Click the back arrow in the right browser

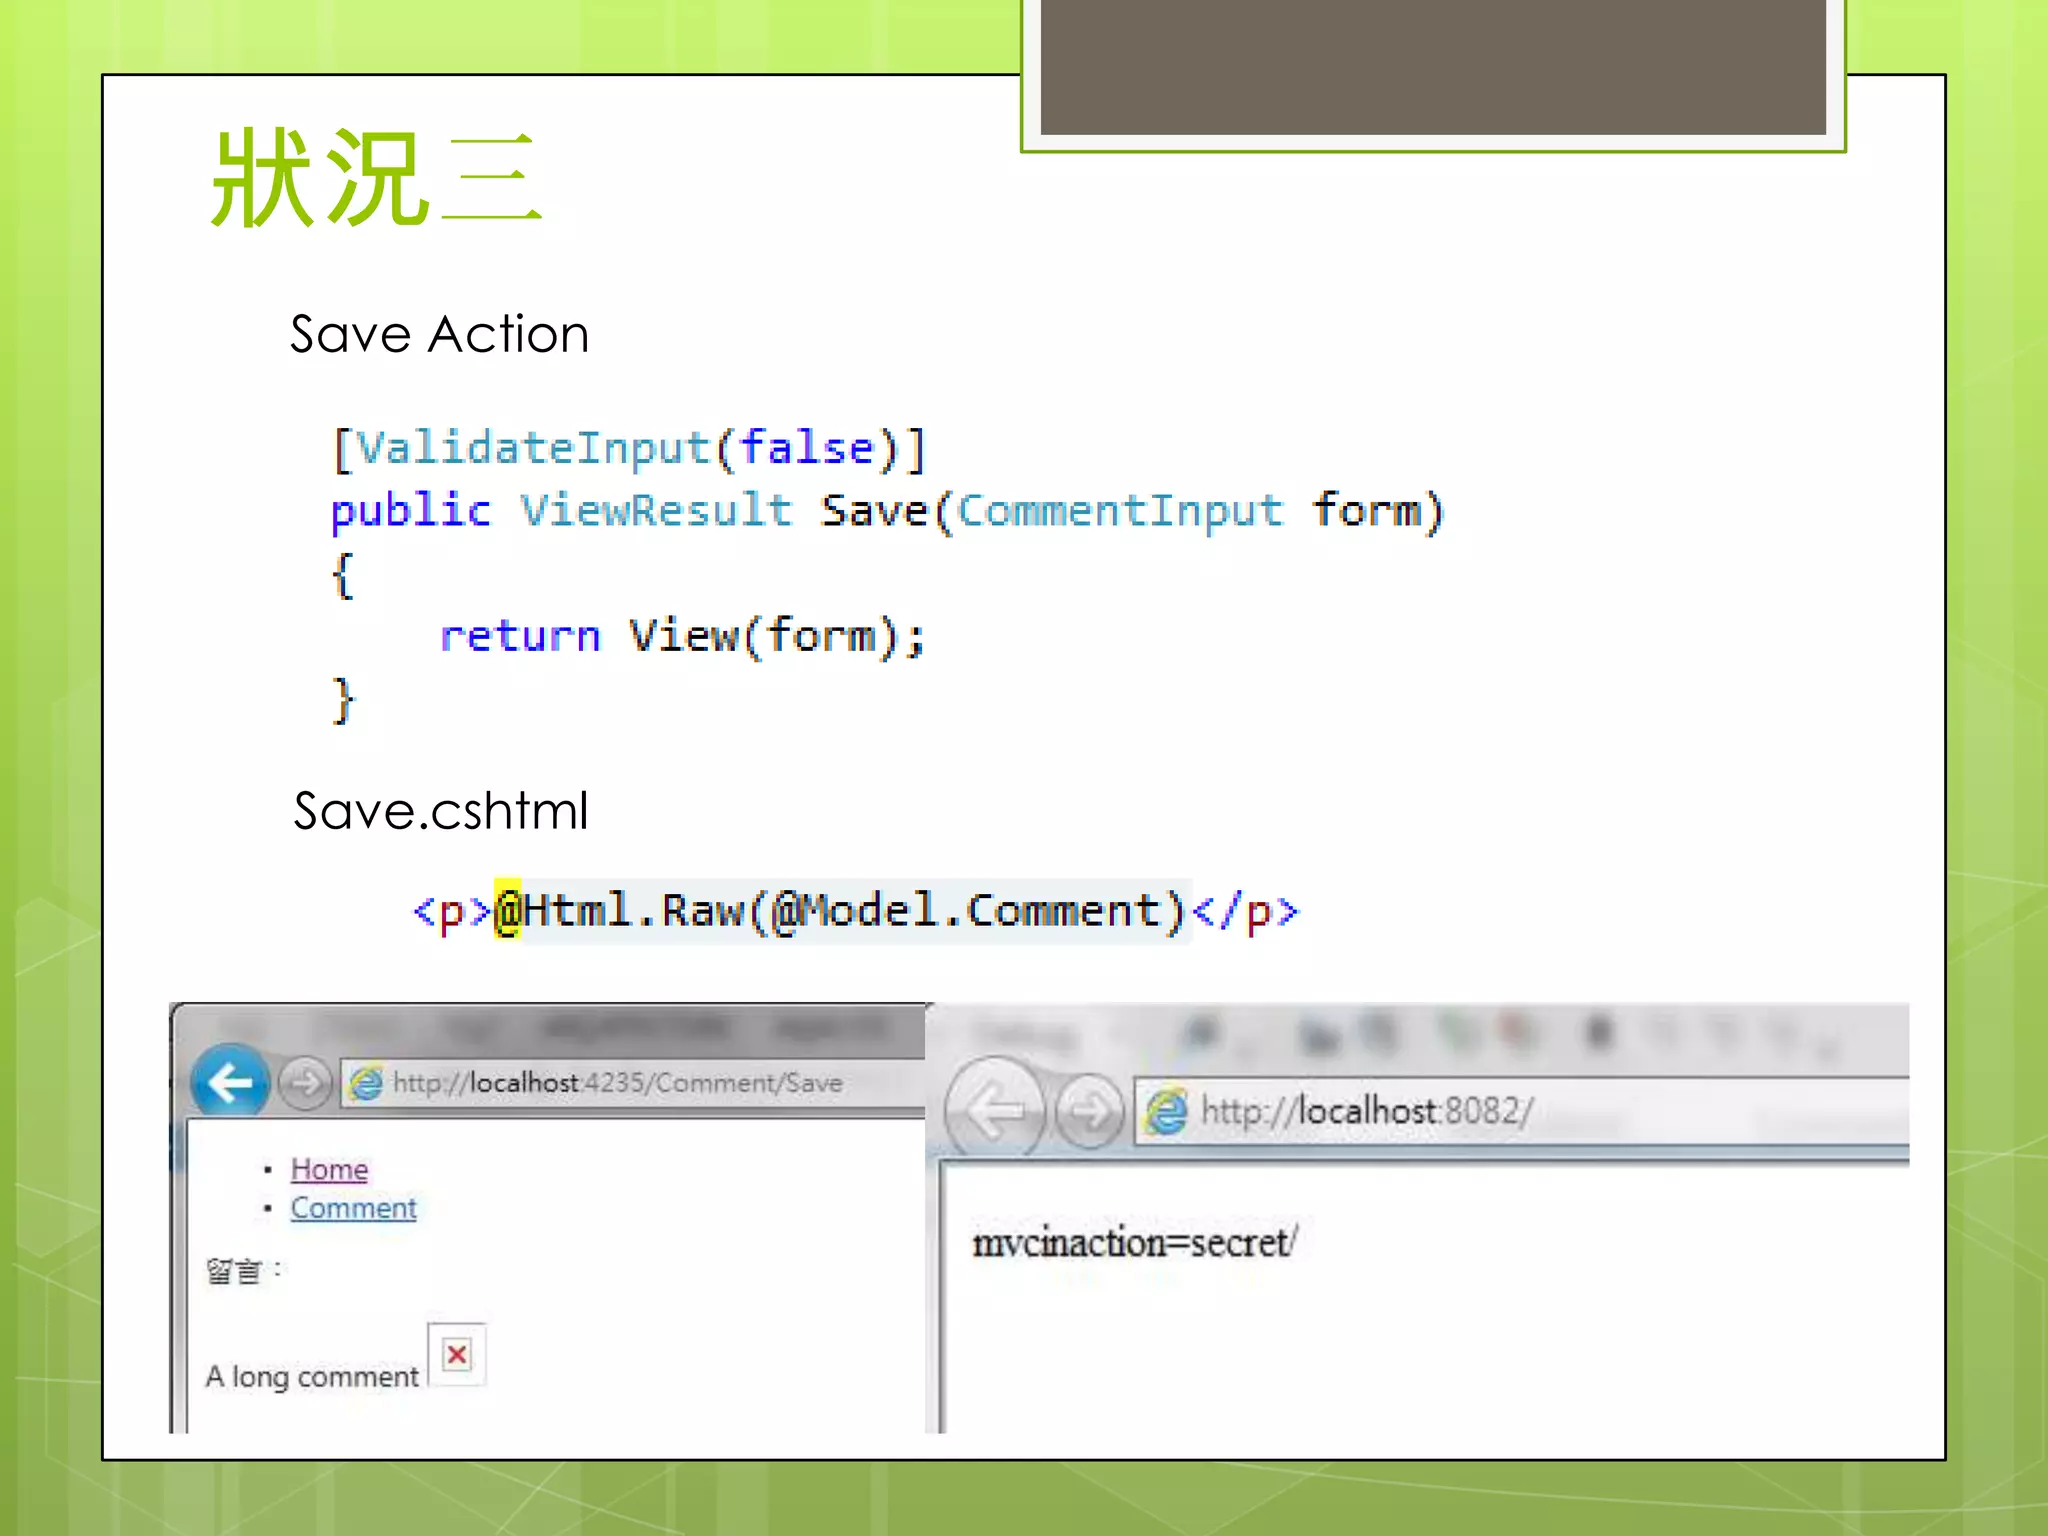[995, 1109]
